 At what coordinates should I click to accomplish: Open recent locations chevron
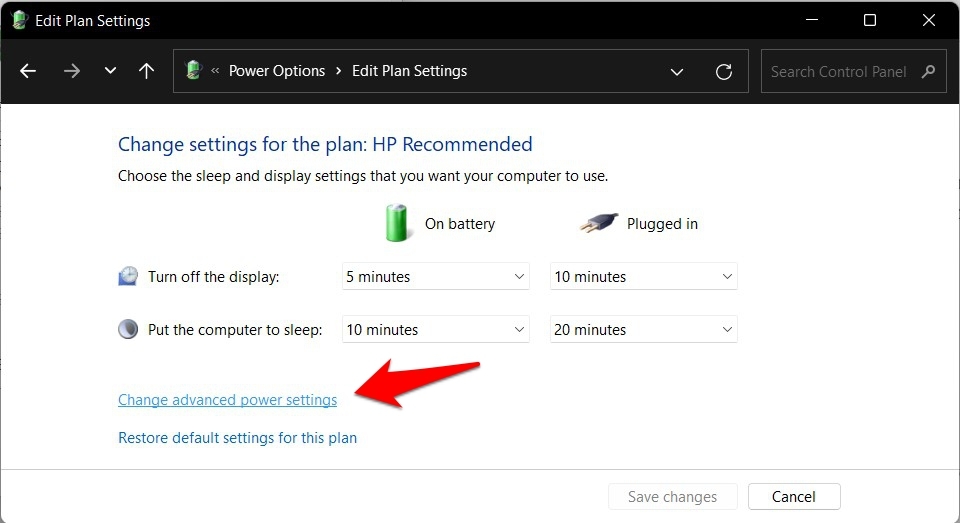pyautogui.click(x=110, y=71)
